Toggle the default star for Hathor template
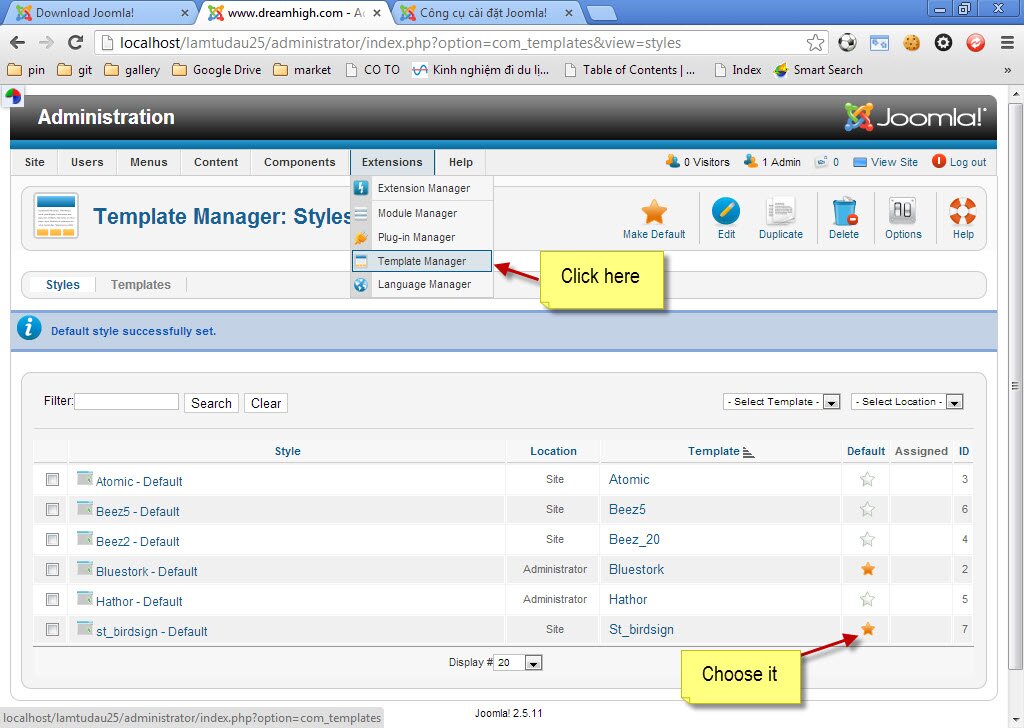1024x728 pixels. click(865, 599)
